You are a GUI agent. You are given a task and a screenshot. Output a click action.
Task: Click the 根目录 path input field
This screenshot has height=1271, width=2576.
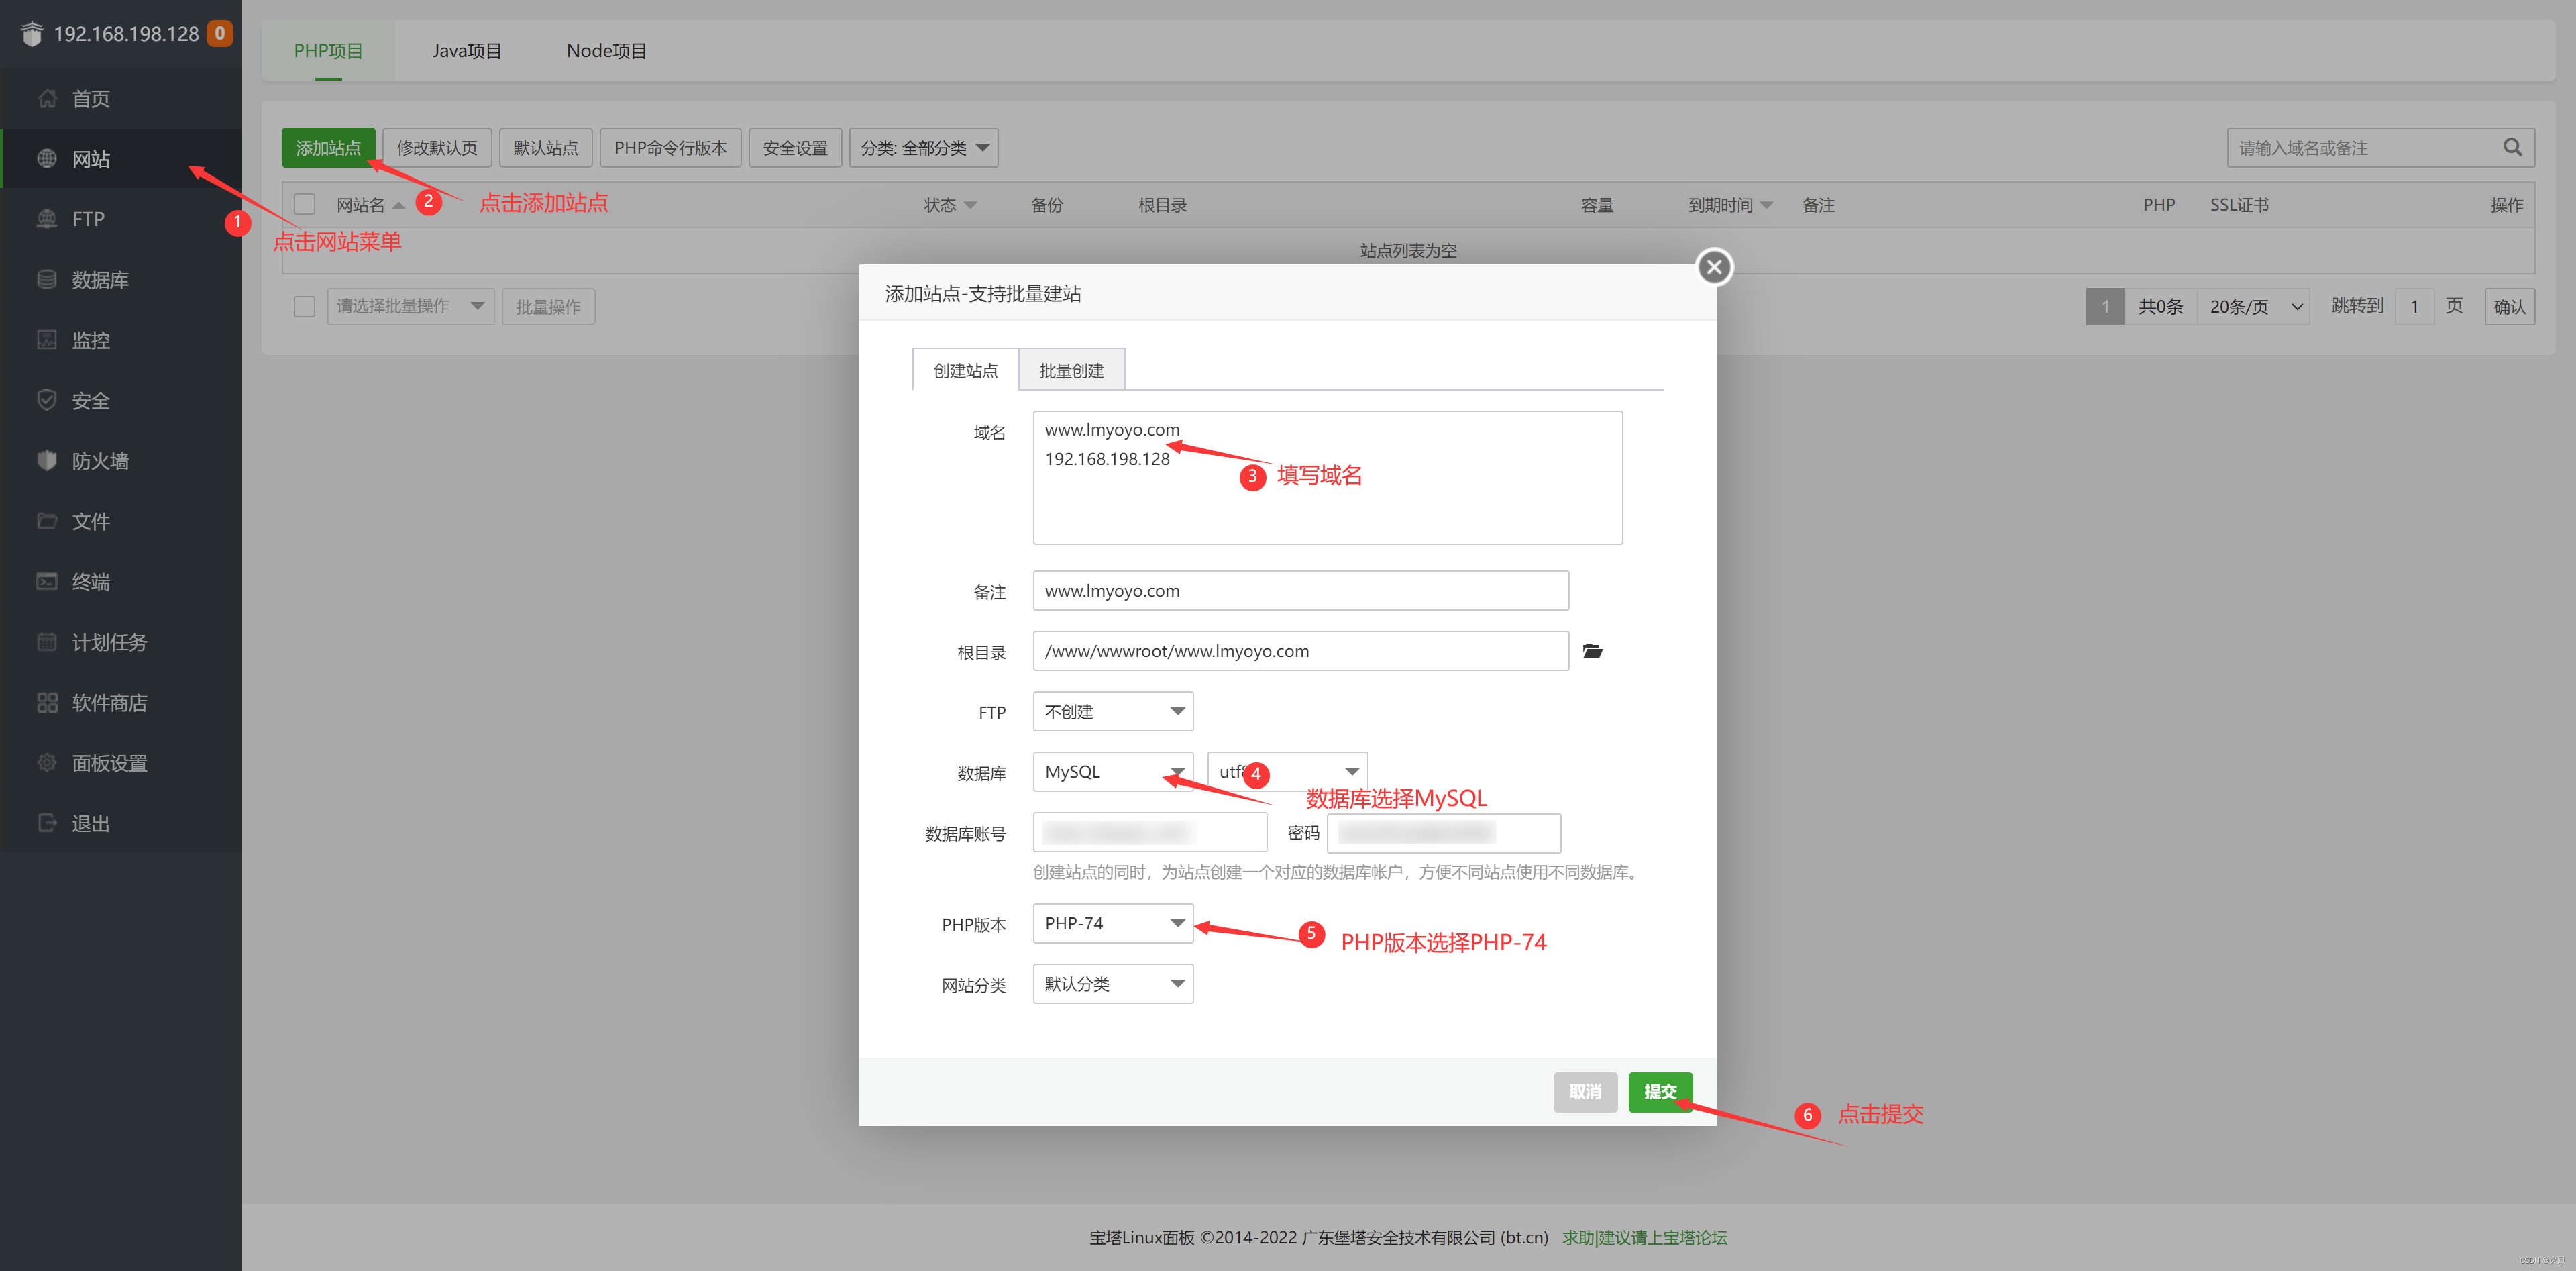[x=1300, y=650]
